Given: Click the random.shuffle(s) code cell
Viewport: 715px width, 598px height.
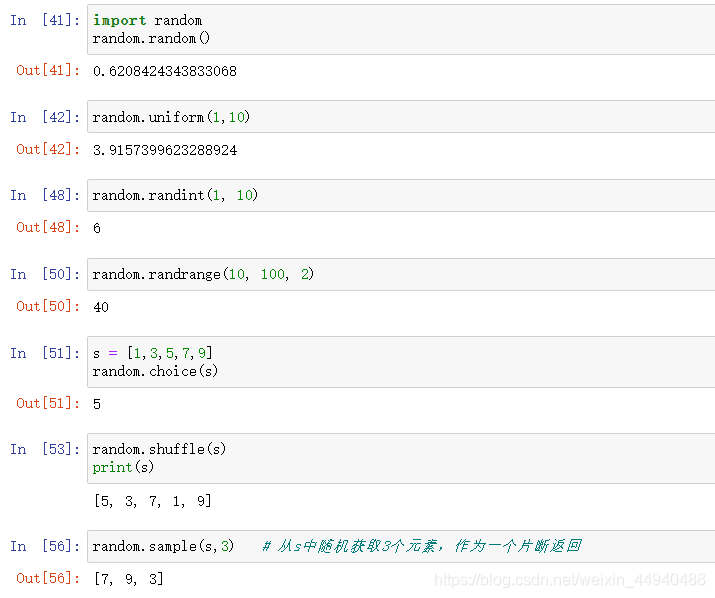Looking at the screenshot, I should pos(401,458).
